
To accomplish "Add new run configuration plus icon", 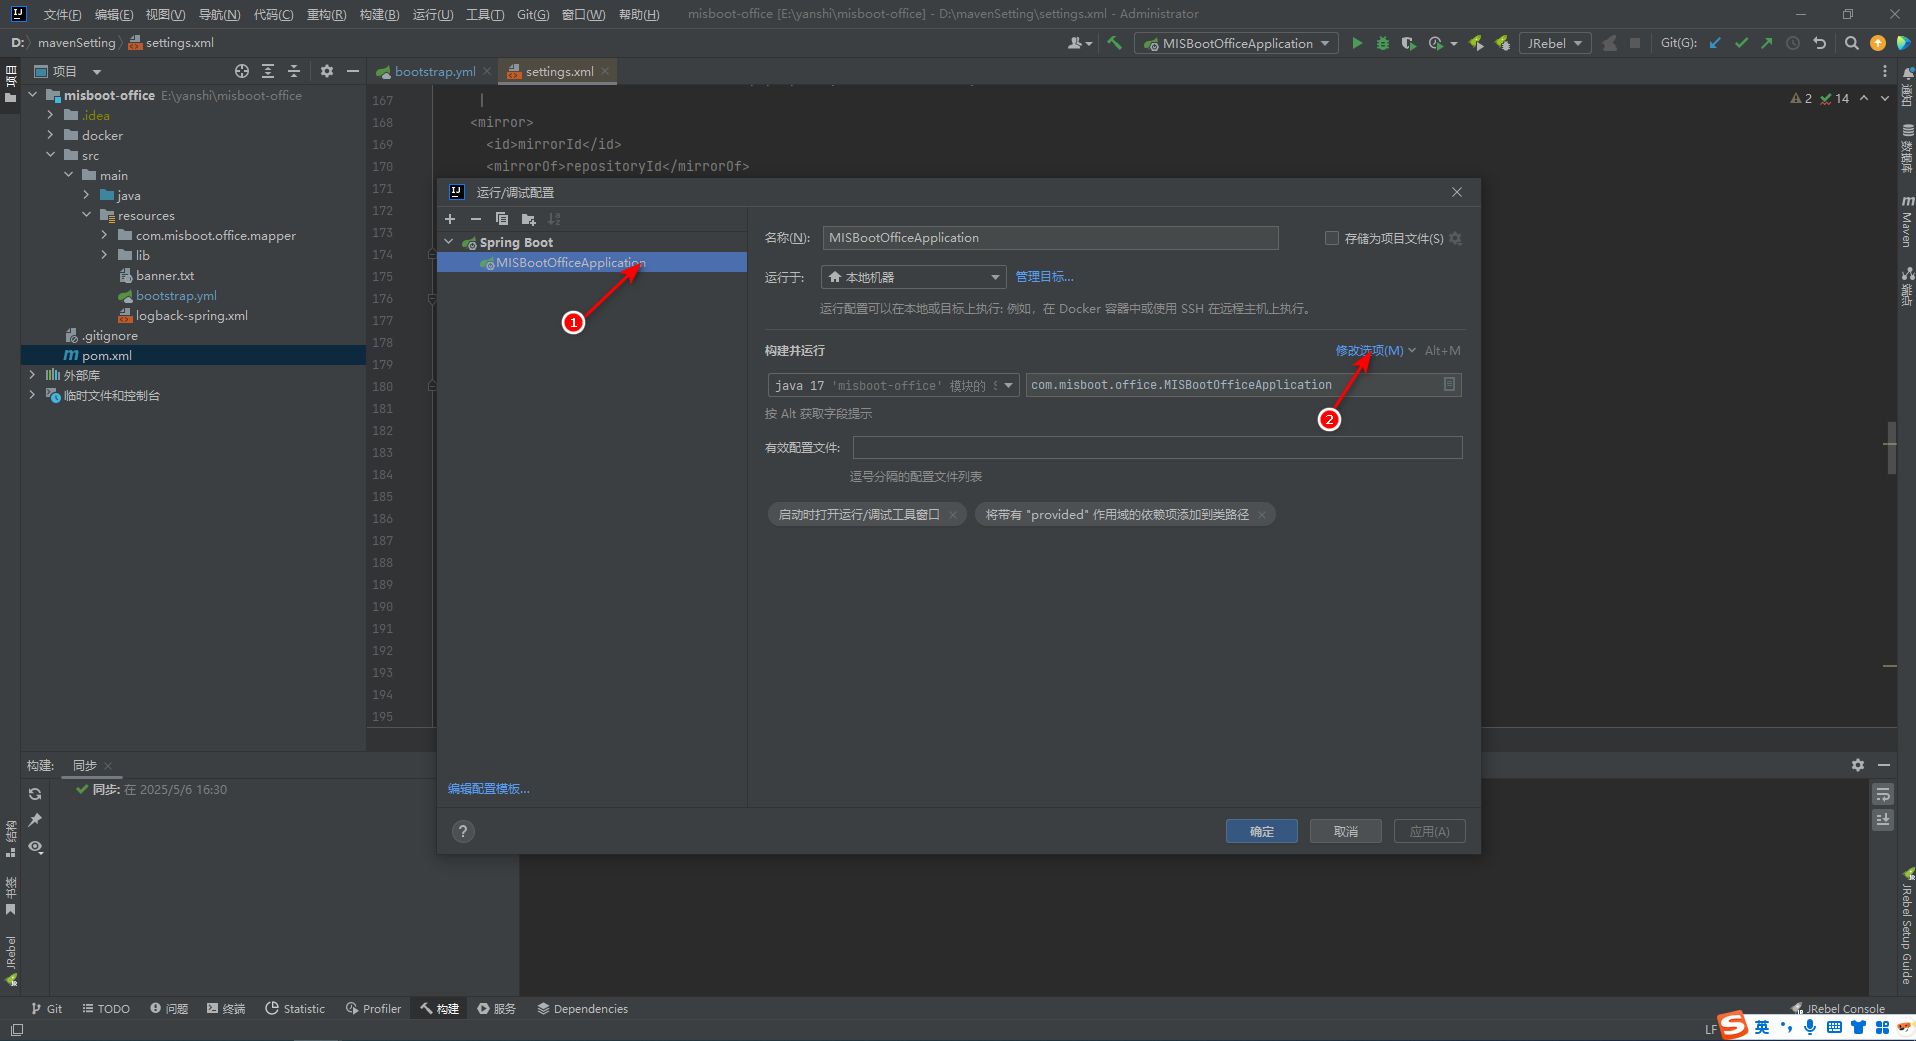I will [450, 219].
